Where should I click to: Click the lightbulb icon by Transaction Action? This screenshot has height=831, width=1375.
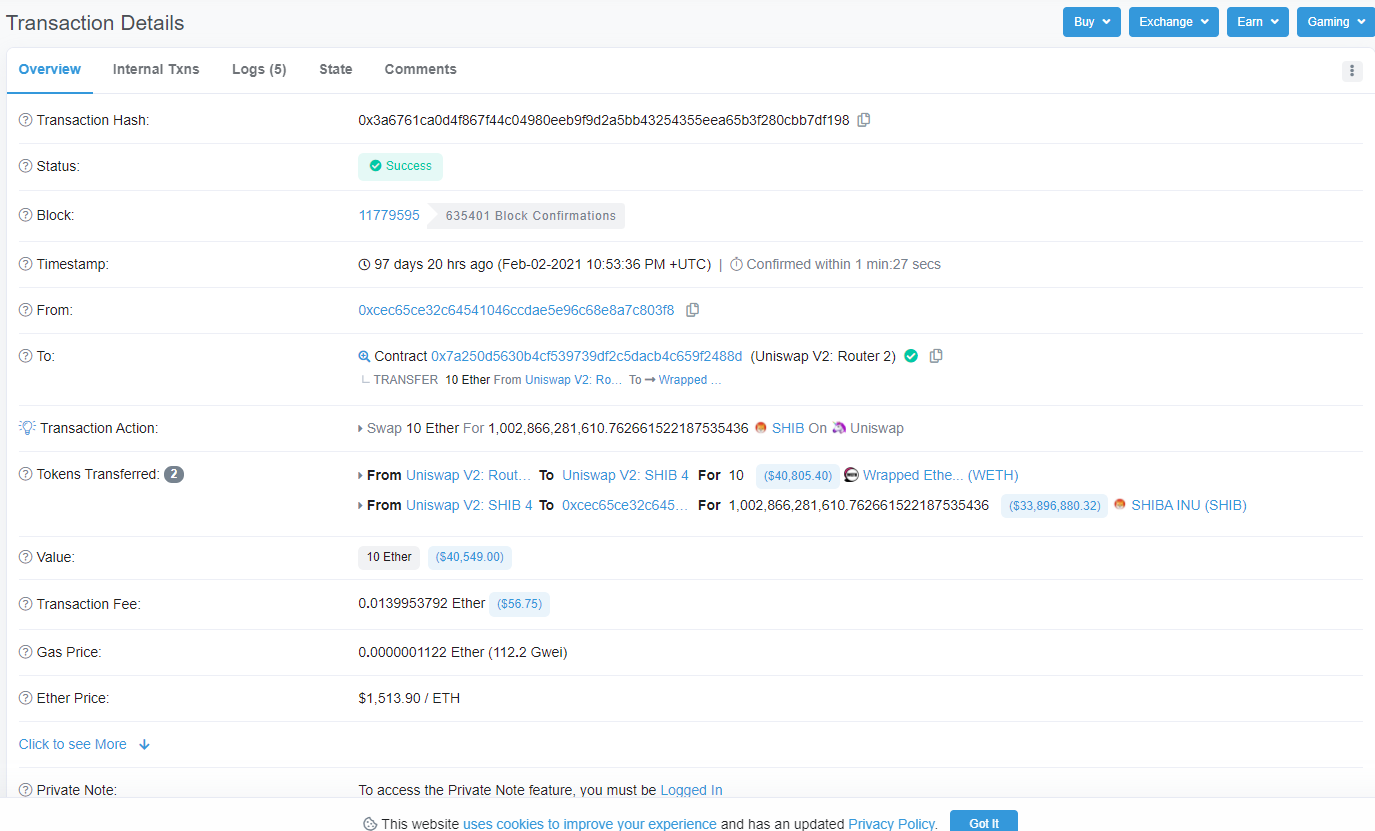(x=27, y=428)
